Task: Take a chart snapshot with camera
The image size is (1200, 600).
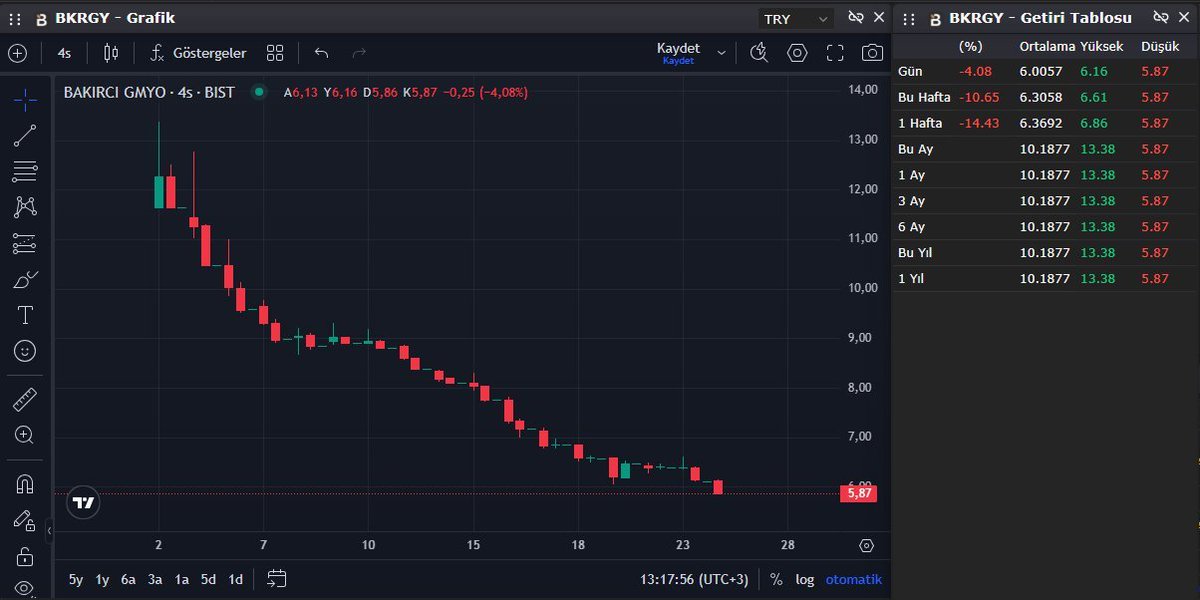Action: click(872, 53)
